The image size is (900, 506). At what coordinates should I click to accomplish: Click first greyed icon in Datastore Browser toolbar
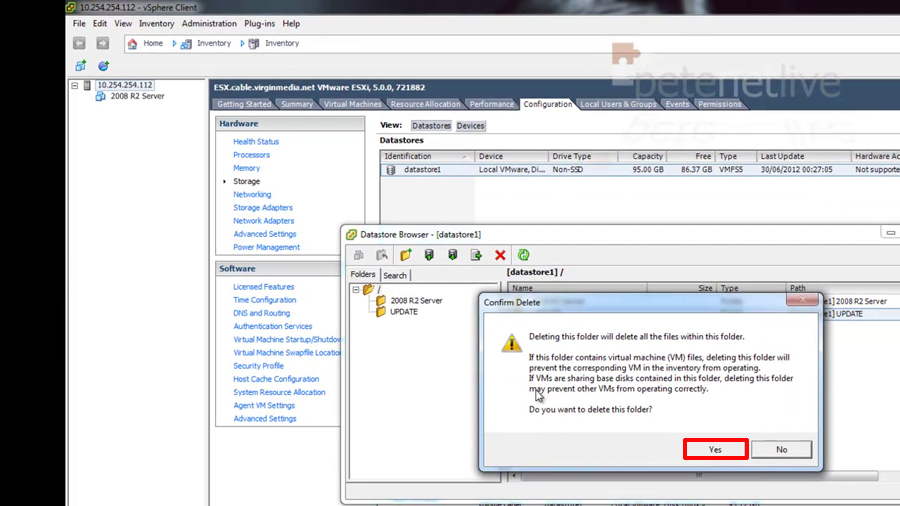(x=359, y=255)
